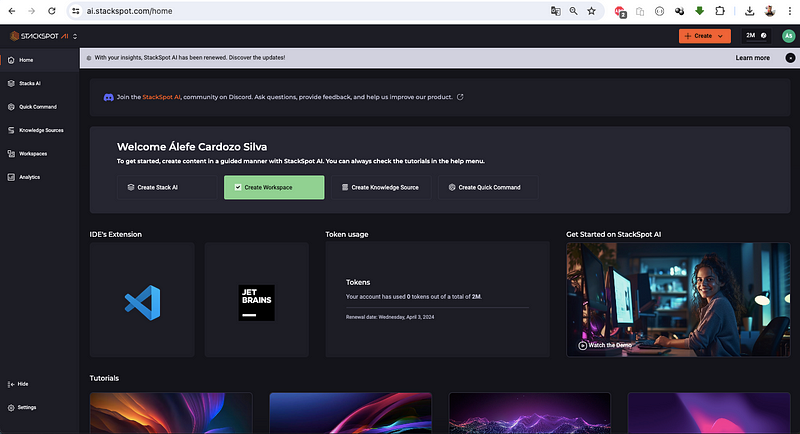Open the first orange tutorial thumbnail
800x434 pixels.
[x=171, y=413]
